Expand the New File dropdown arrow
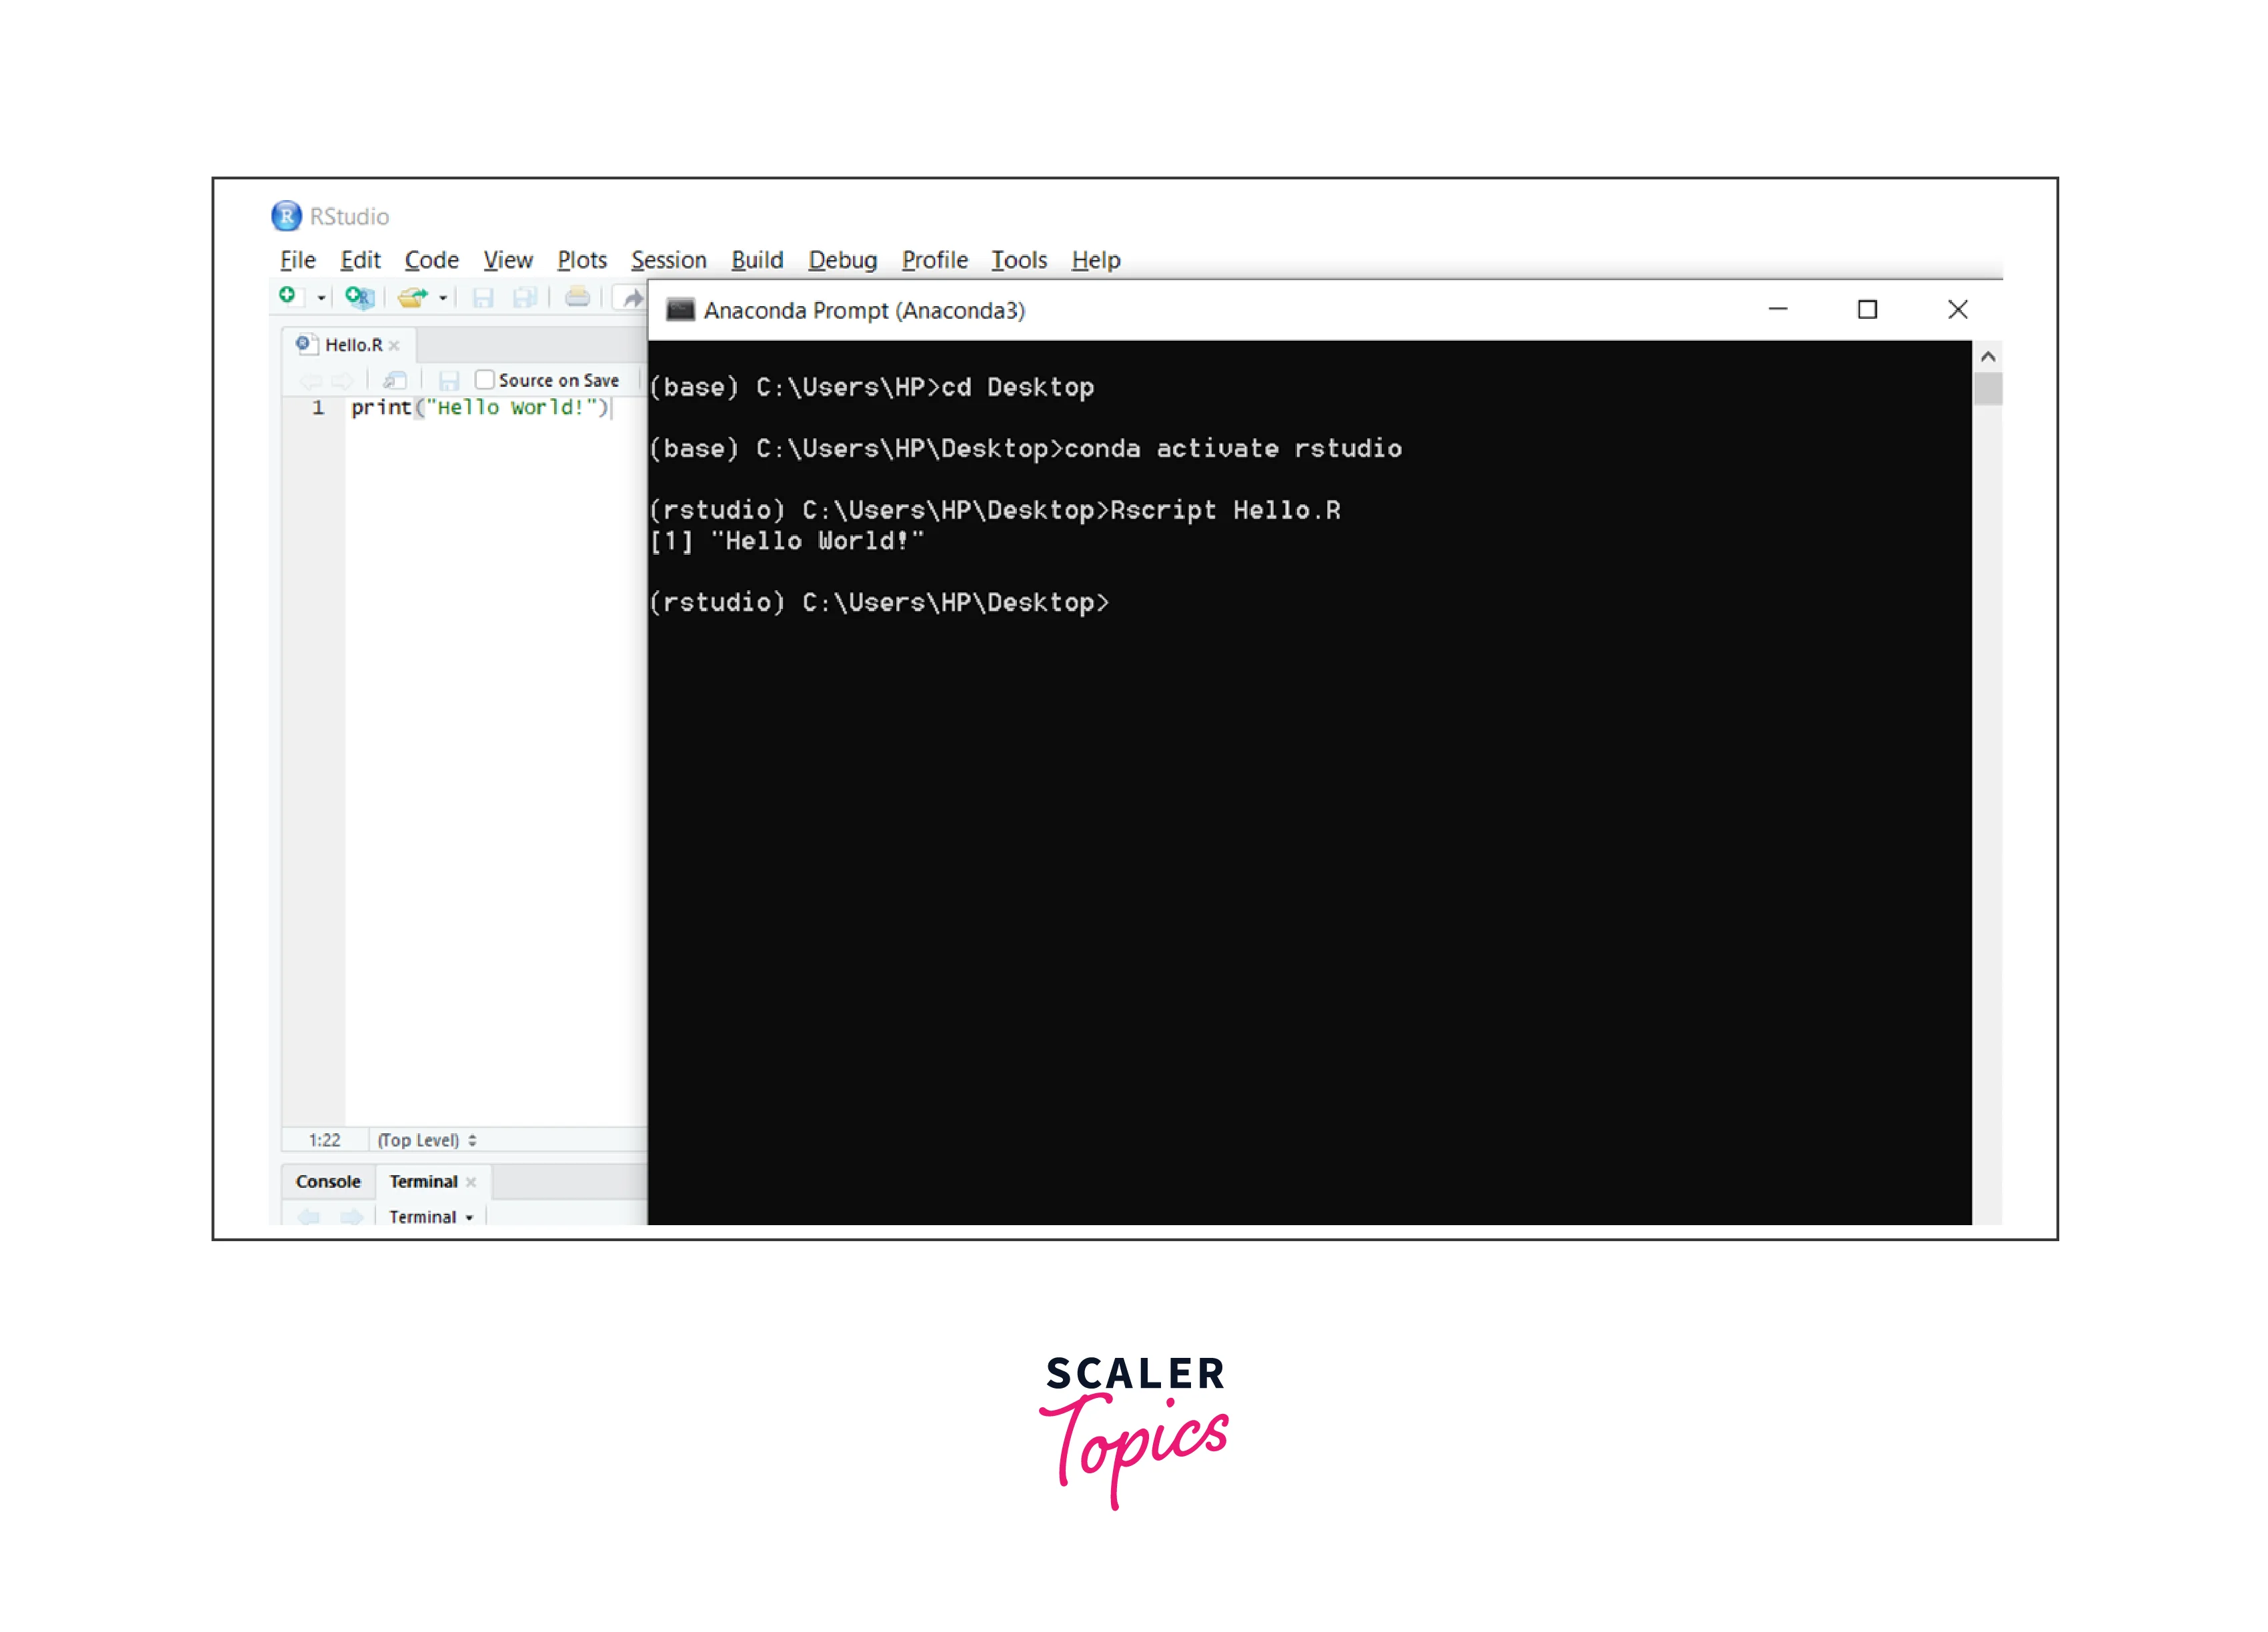 coord(321,298)
